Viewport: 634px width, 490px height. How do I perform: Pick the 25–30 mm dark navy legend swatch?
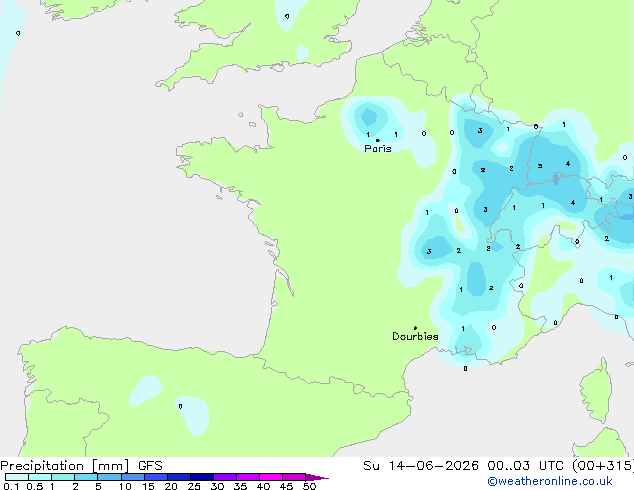(x=202, y=477)
